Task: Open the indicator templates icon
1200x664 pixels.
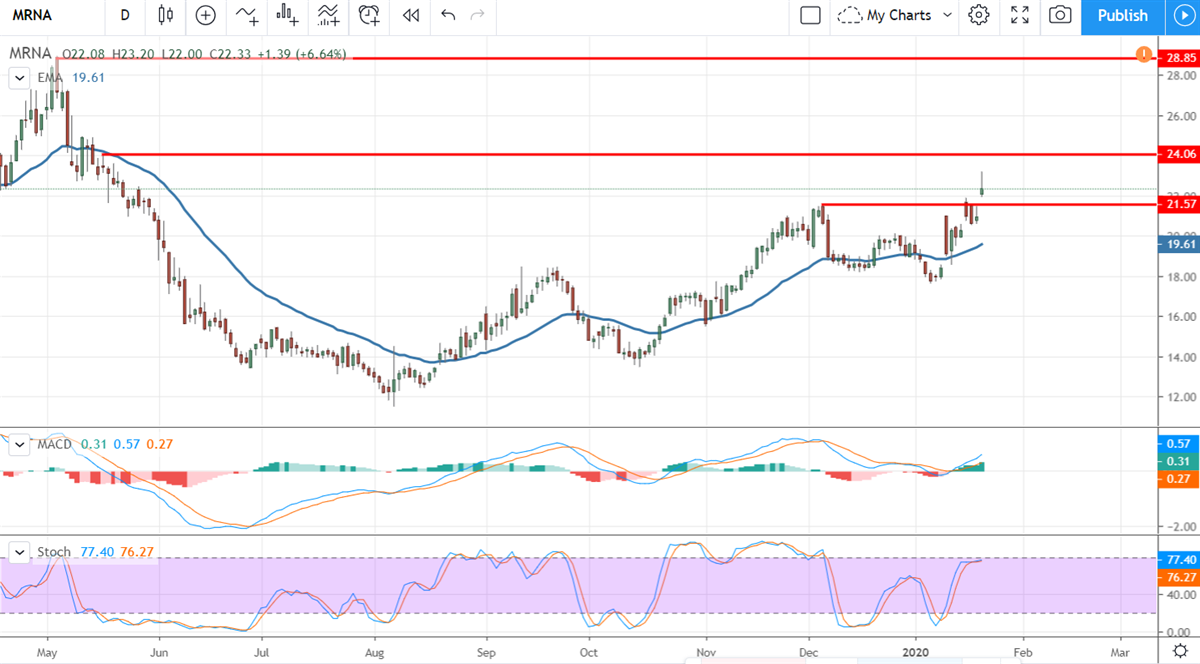Action: (x=328, y=15)
